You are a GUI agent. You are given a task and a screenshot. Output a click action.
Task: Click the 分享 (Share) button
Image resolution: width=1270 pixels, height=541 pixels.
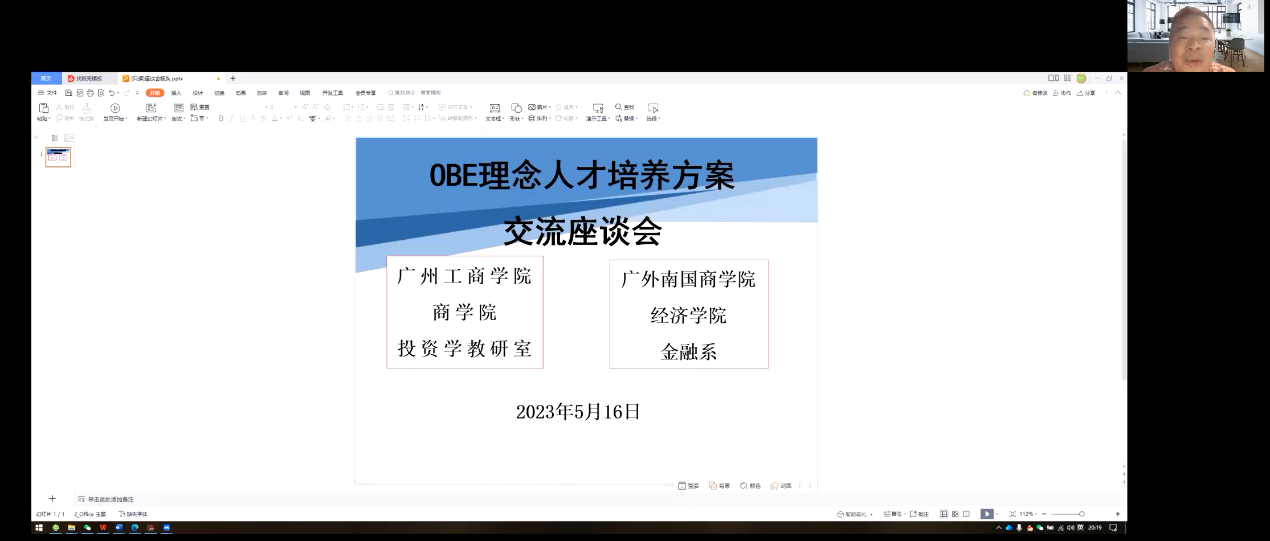click(1087, 93)
